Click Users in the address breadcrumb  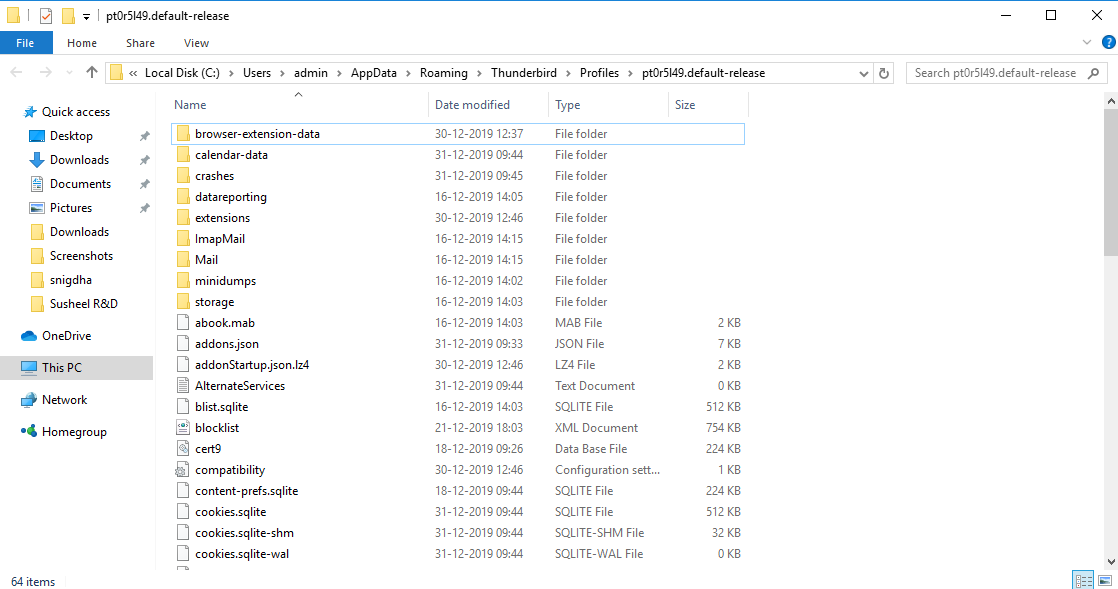click(x=257, y=73)
